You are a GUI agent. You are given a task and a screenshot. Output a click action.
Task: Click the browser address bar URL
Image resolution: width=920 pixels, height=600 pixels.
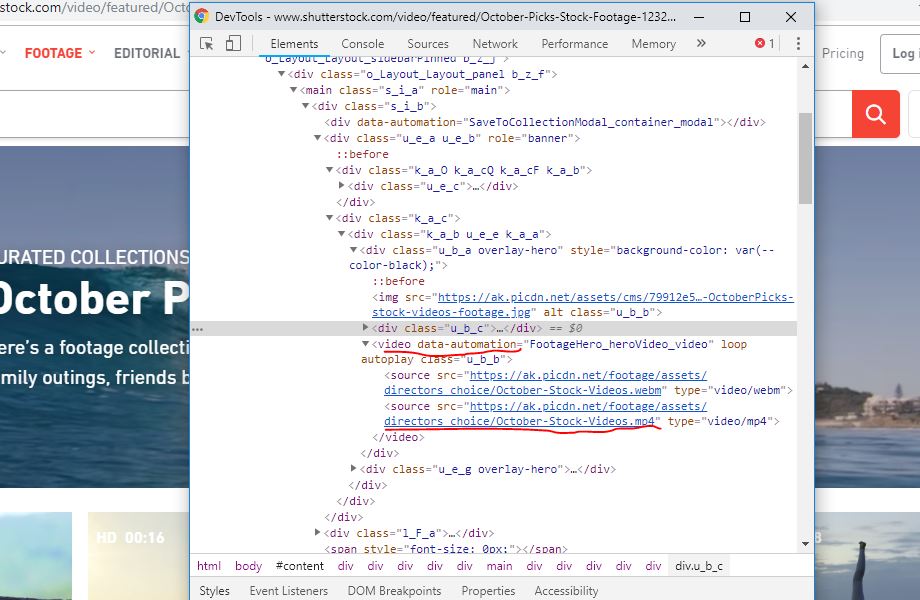coord(94,8)
